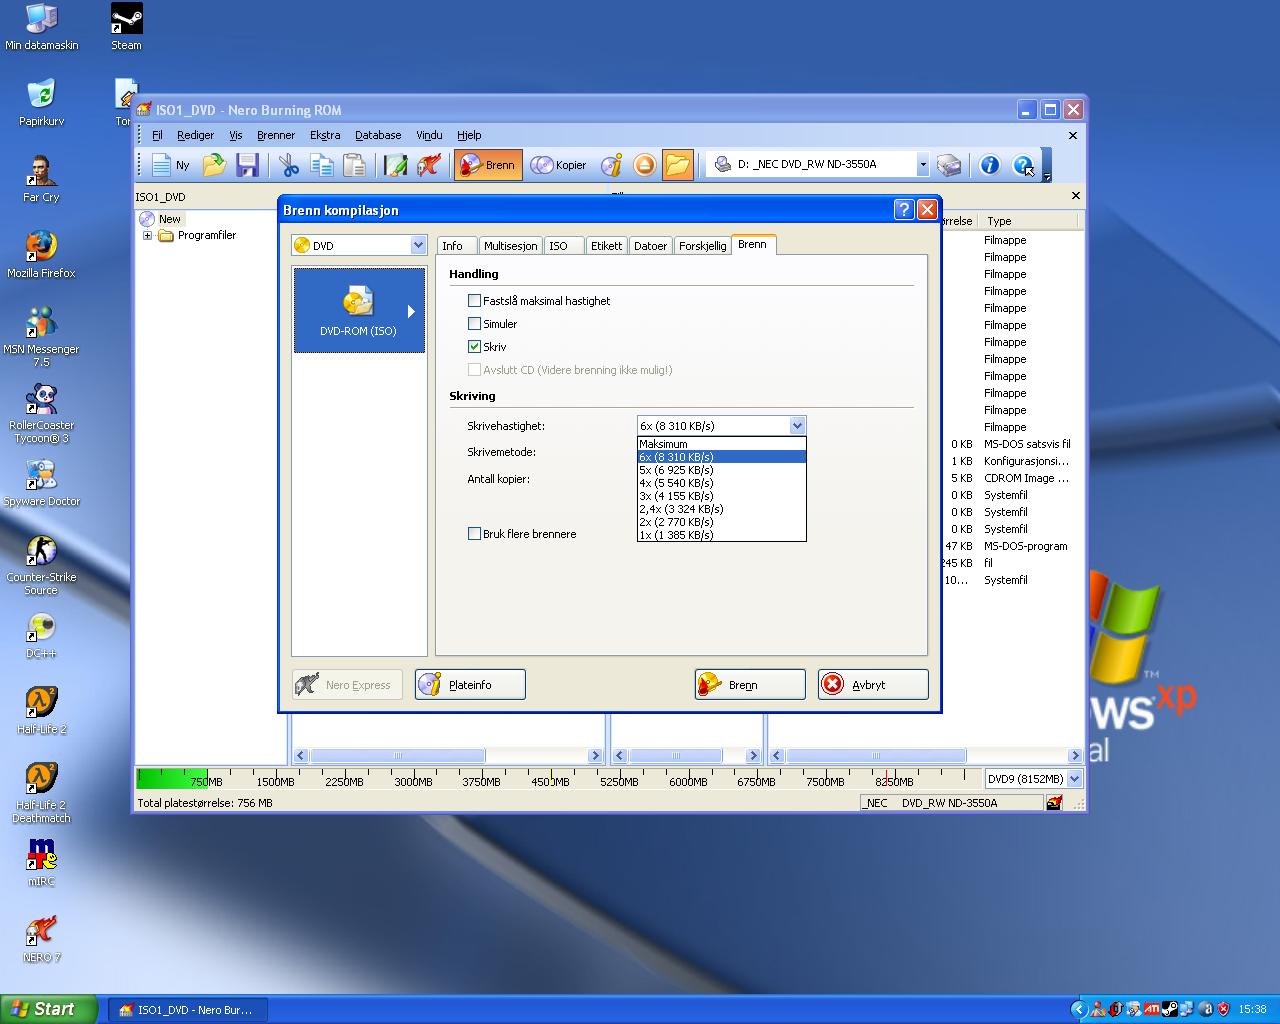
Task: Open Far Cry desktop shortcut
Action: coord(41,178)
